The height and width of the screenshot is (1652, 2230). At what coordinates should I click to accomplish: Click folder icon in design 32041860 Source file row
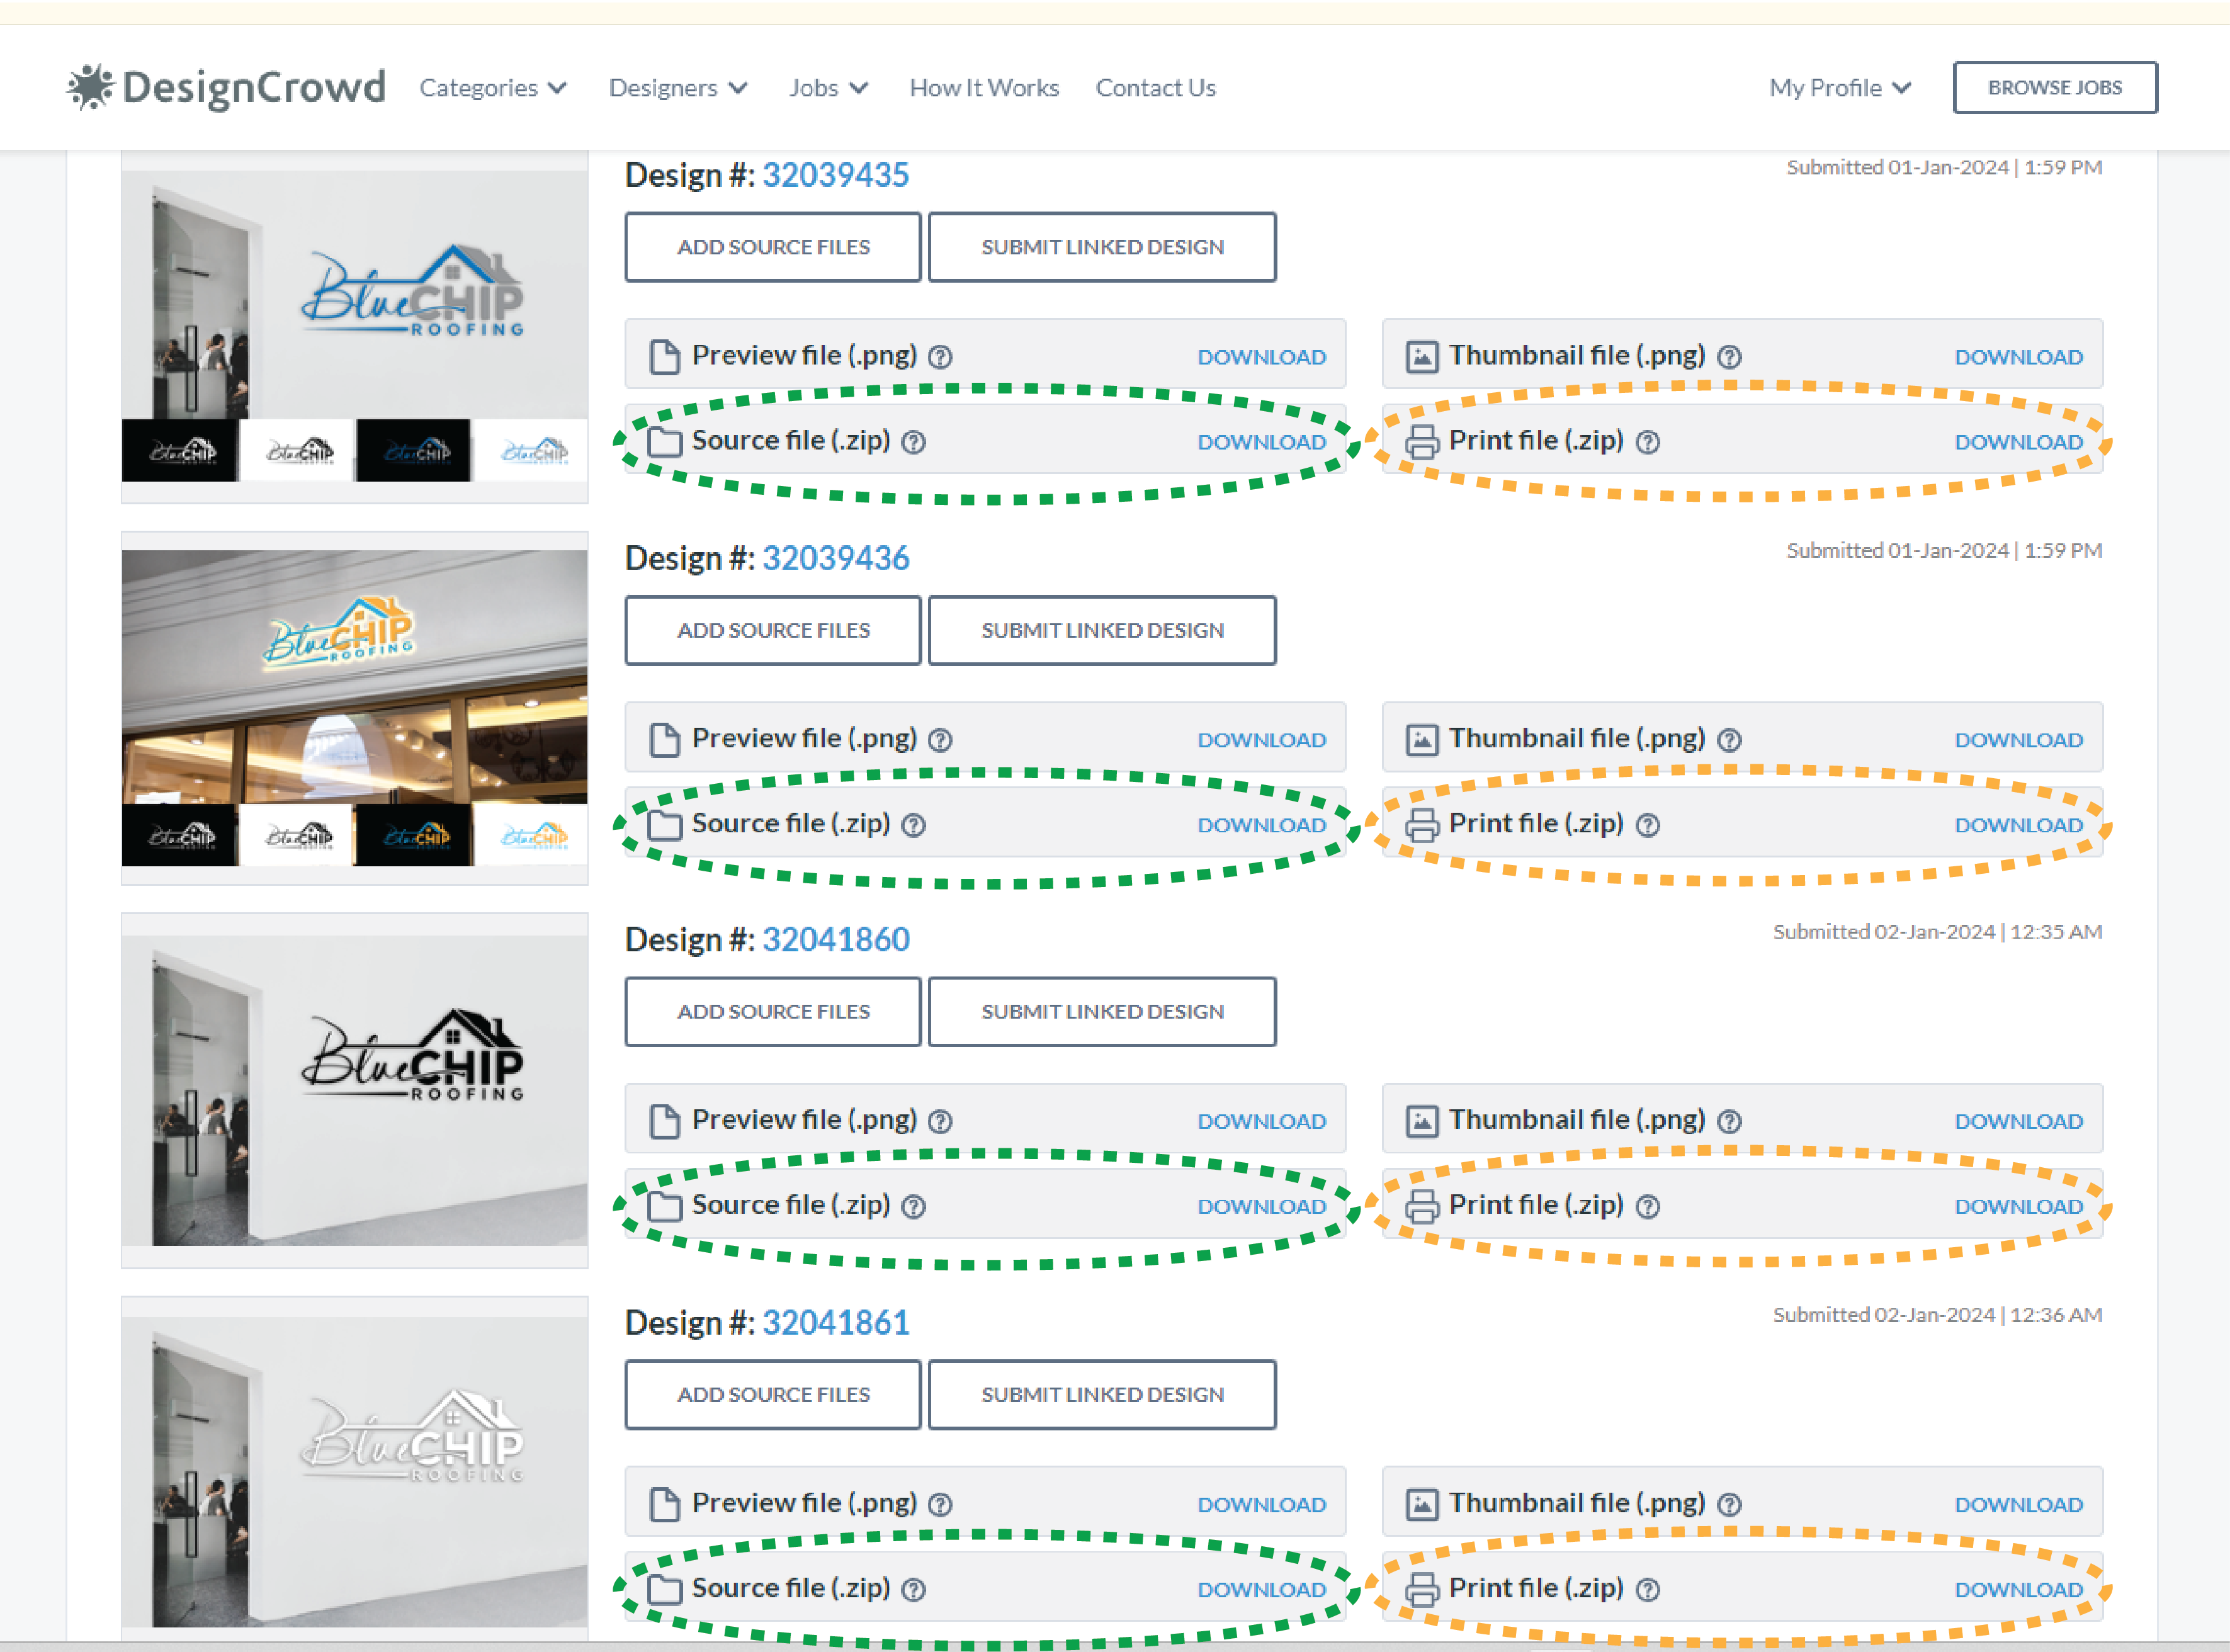tap(664, 1206)
